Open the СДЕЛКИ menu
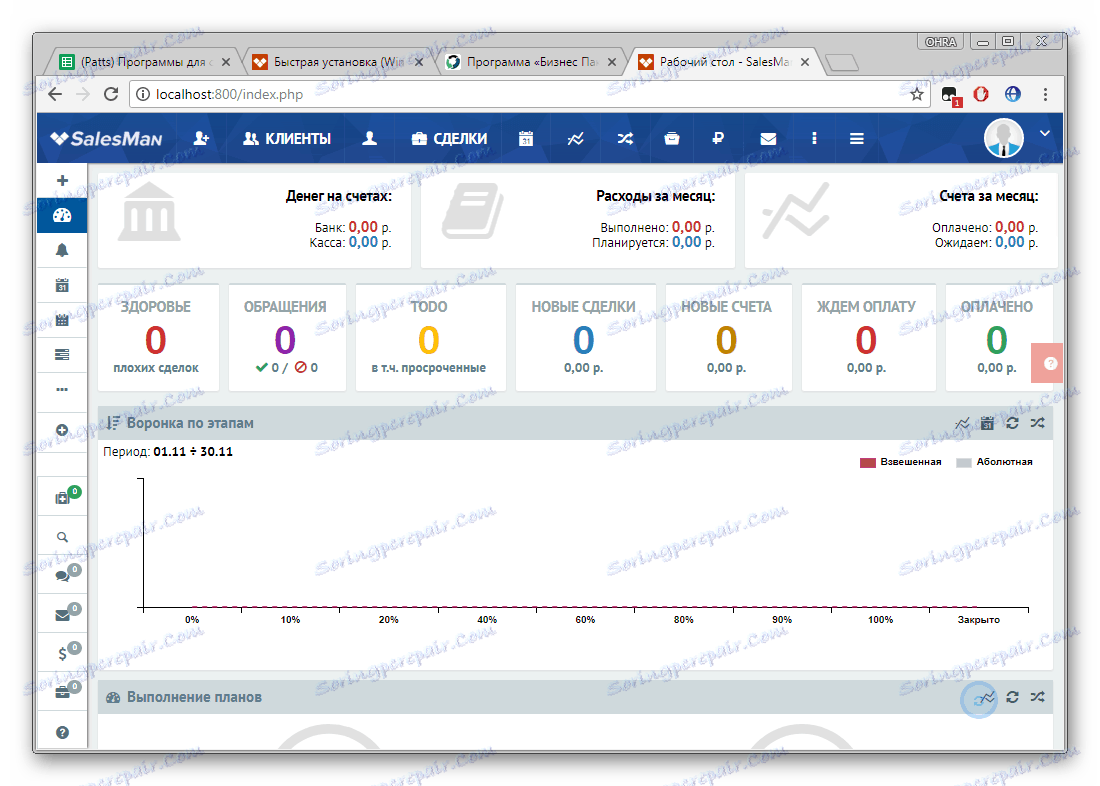Image resolution: width=1100 pixels, height=786 pixels. 449,138
